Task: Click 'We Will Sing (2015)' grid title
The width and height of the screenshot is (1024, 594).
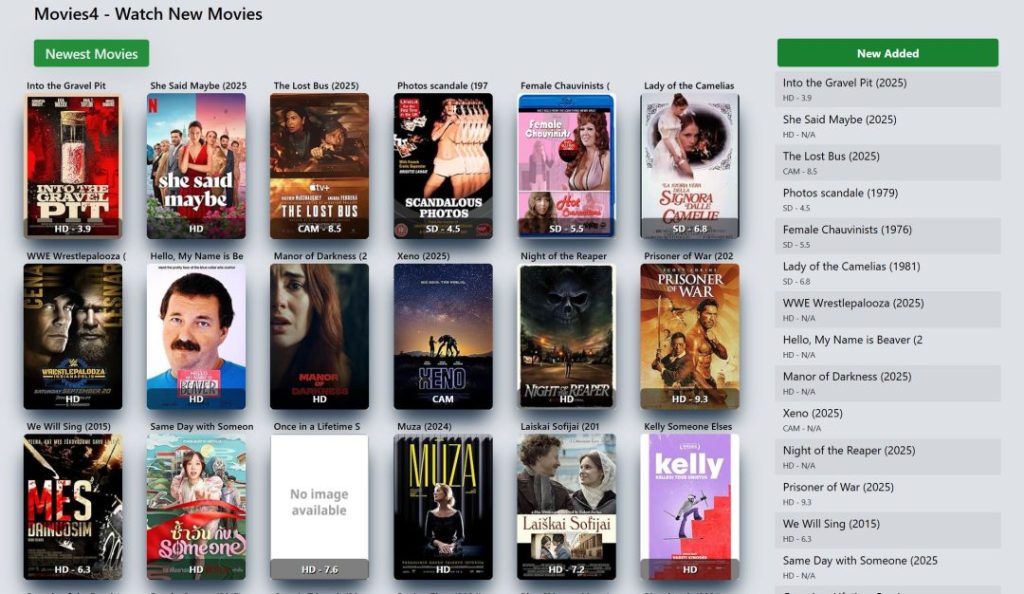Action: click(69, 426)
